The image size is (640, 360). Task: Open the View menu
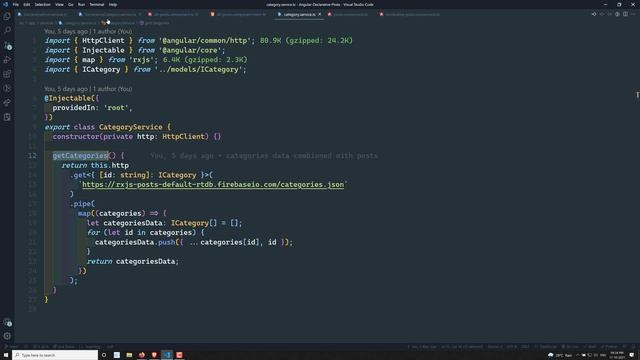click(59, 4)
